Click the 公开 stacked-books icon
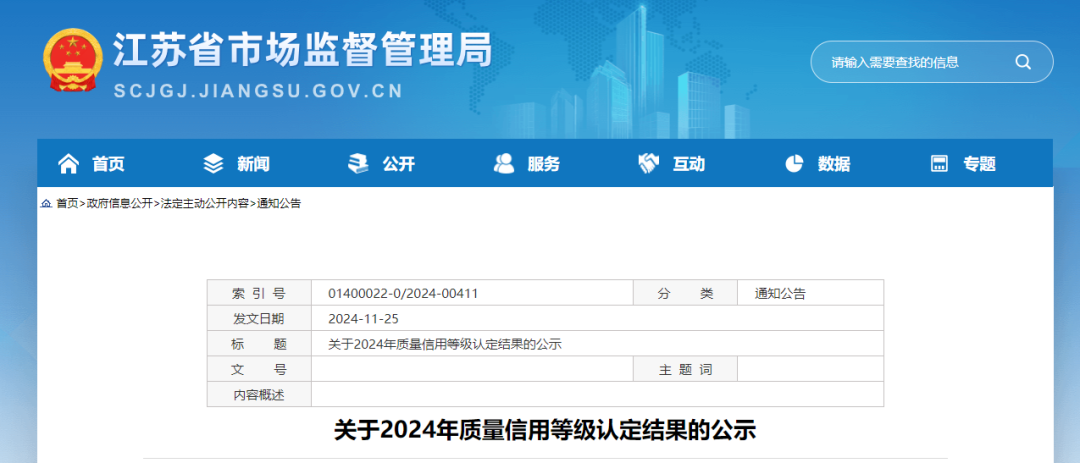 357,163
